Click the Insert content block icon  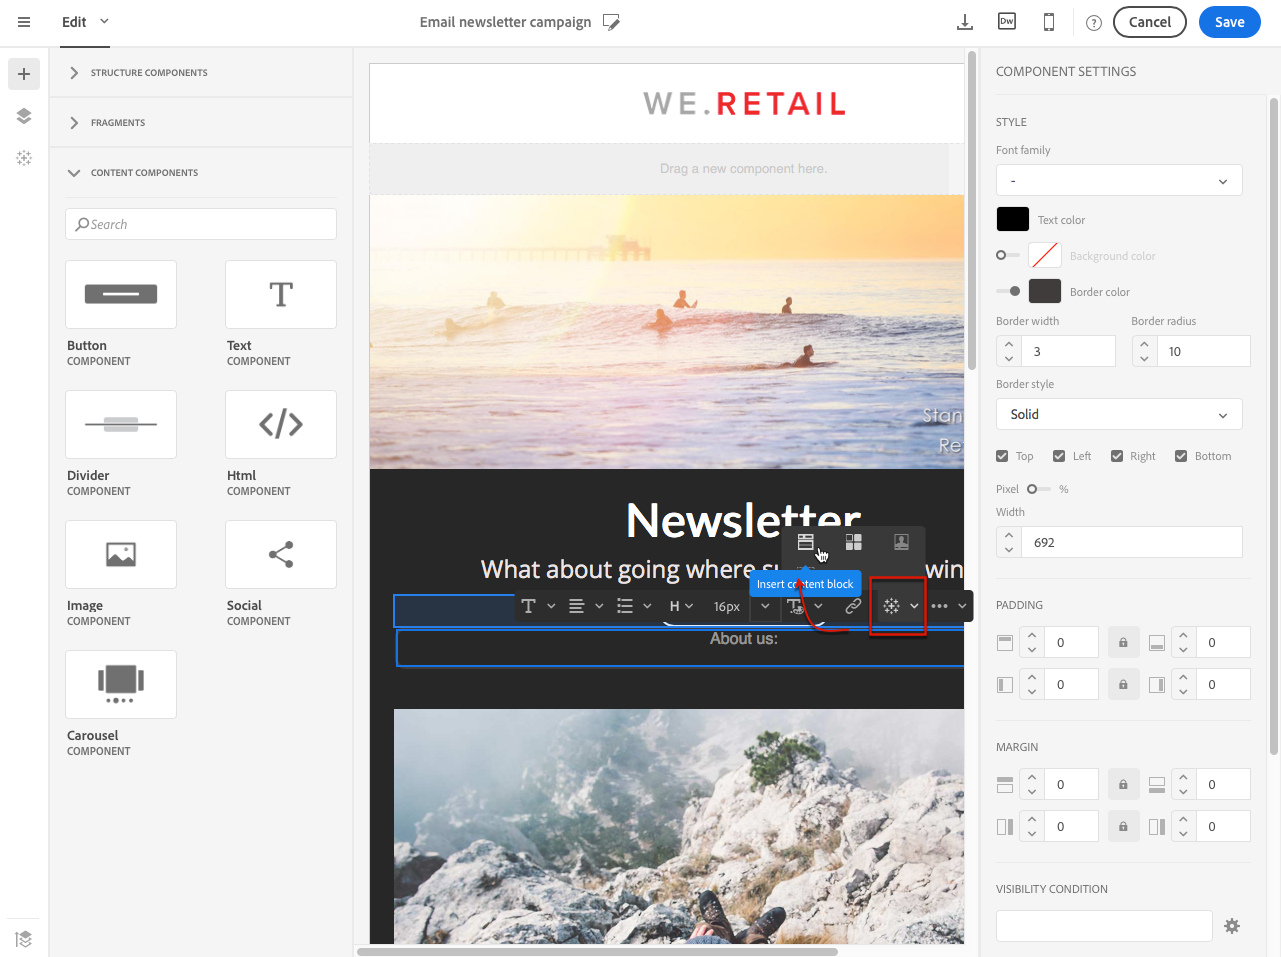pos(806,542)
